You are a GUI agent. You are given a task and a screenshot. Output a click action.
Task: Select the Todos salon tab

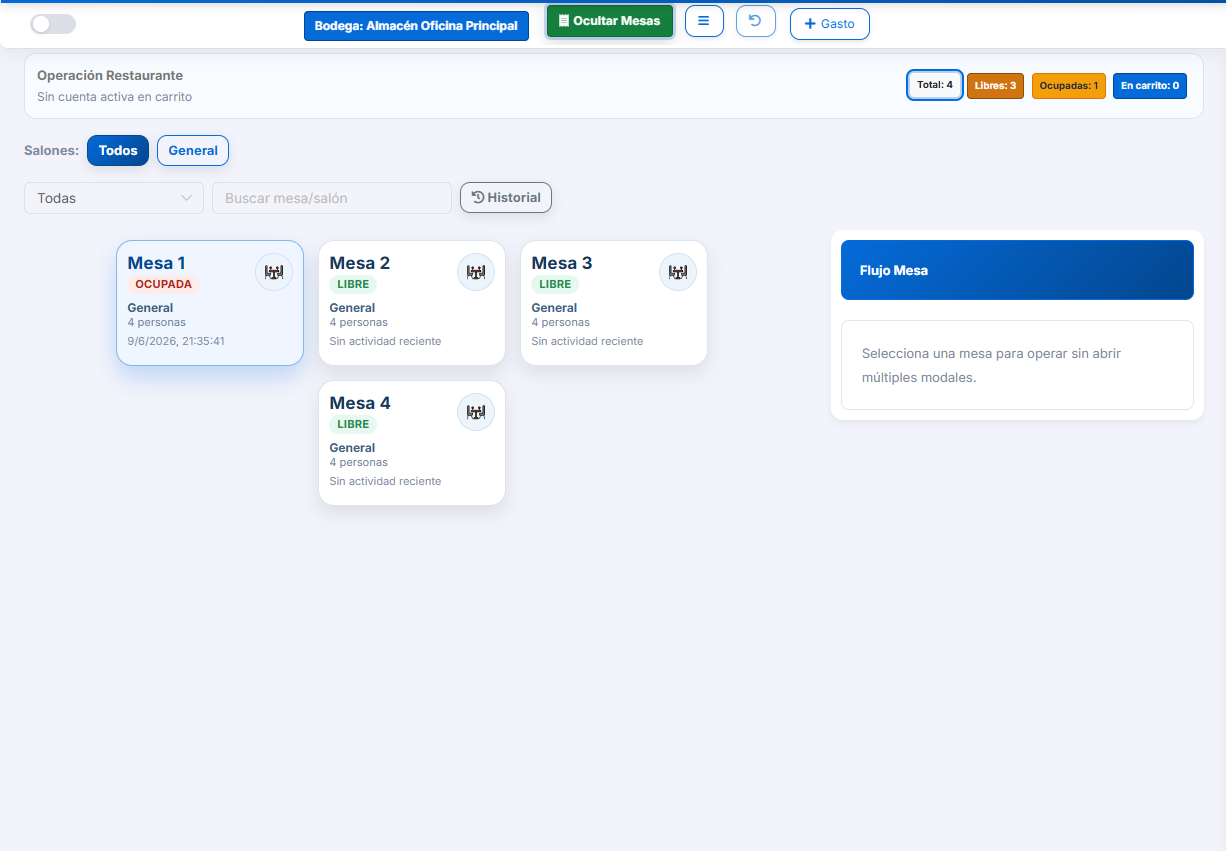pos(118,150)
